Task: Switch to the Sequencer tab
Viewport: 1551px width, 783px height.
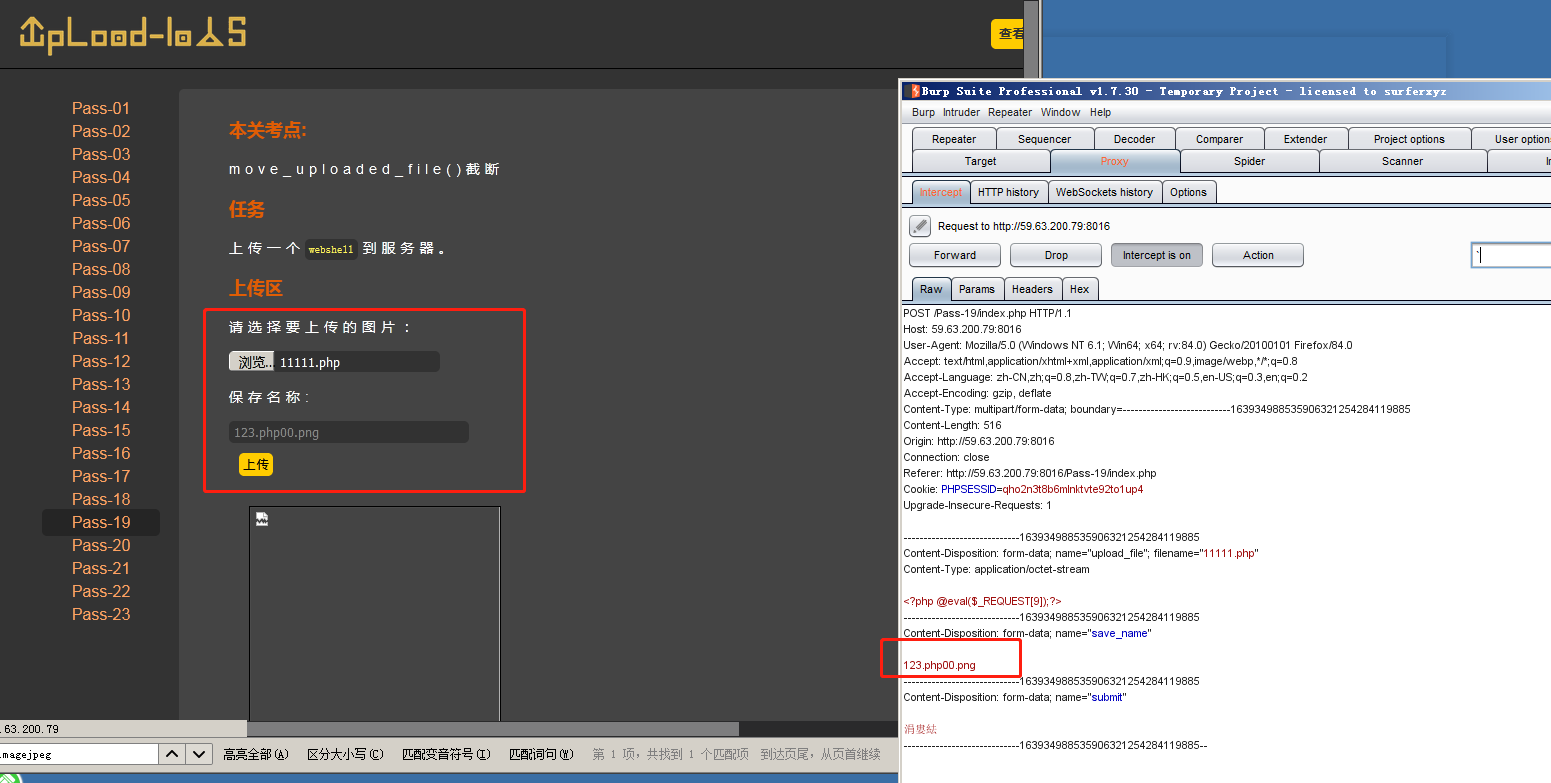Action: [1045, 139]
